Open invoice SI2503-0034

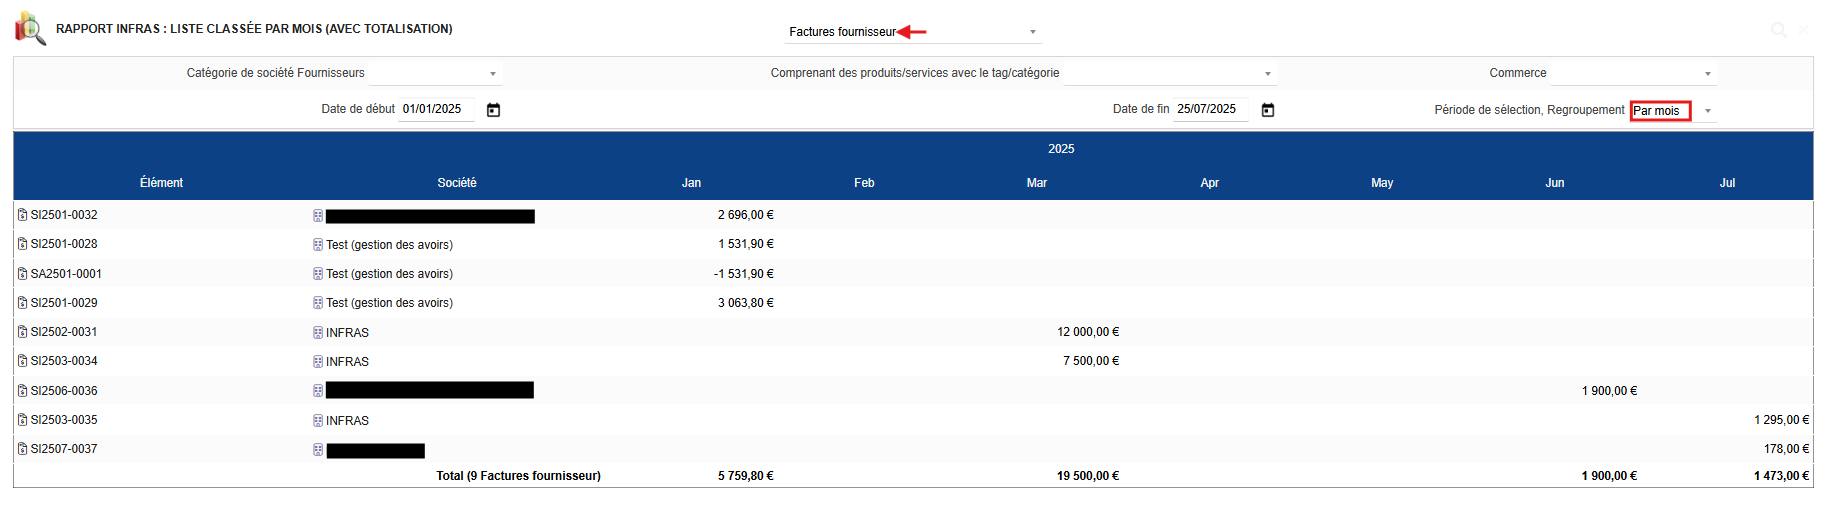pos(64,361)
